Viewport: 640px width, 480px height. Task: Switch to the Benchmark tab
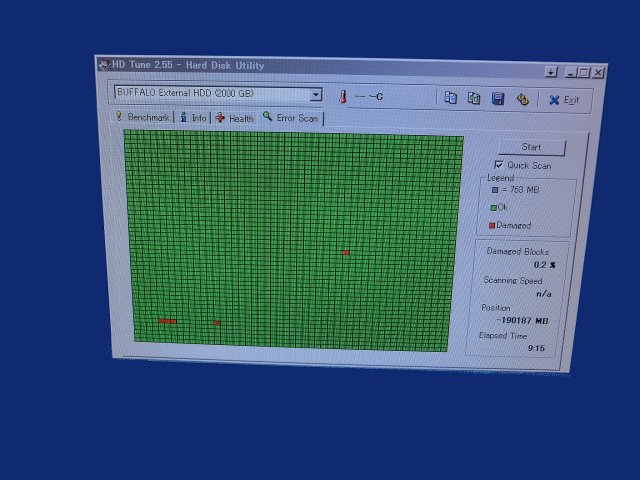pos(143,117)
